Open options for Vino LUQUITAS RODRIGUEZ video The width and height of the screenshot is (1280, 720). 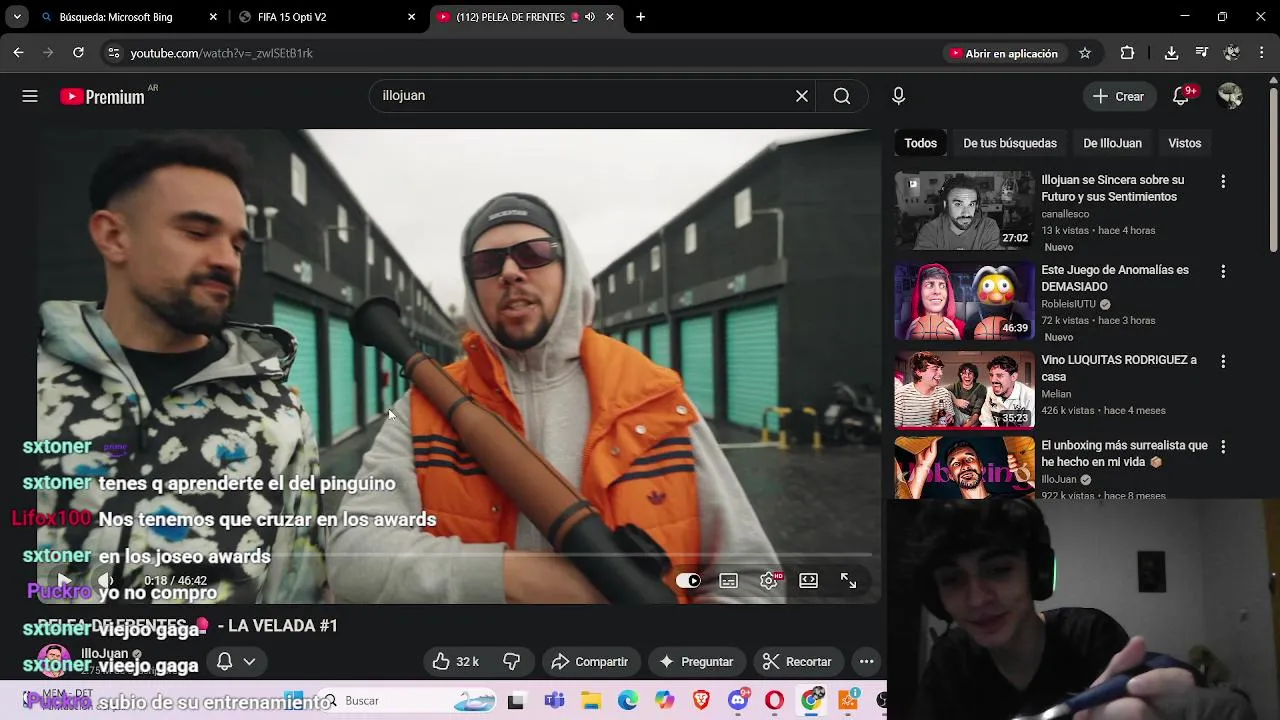point(1223,362)
